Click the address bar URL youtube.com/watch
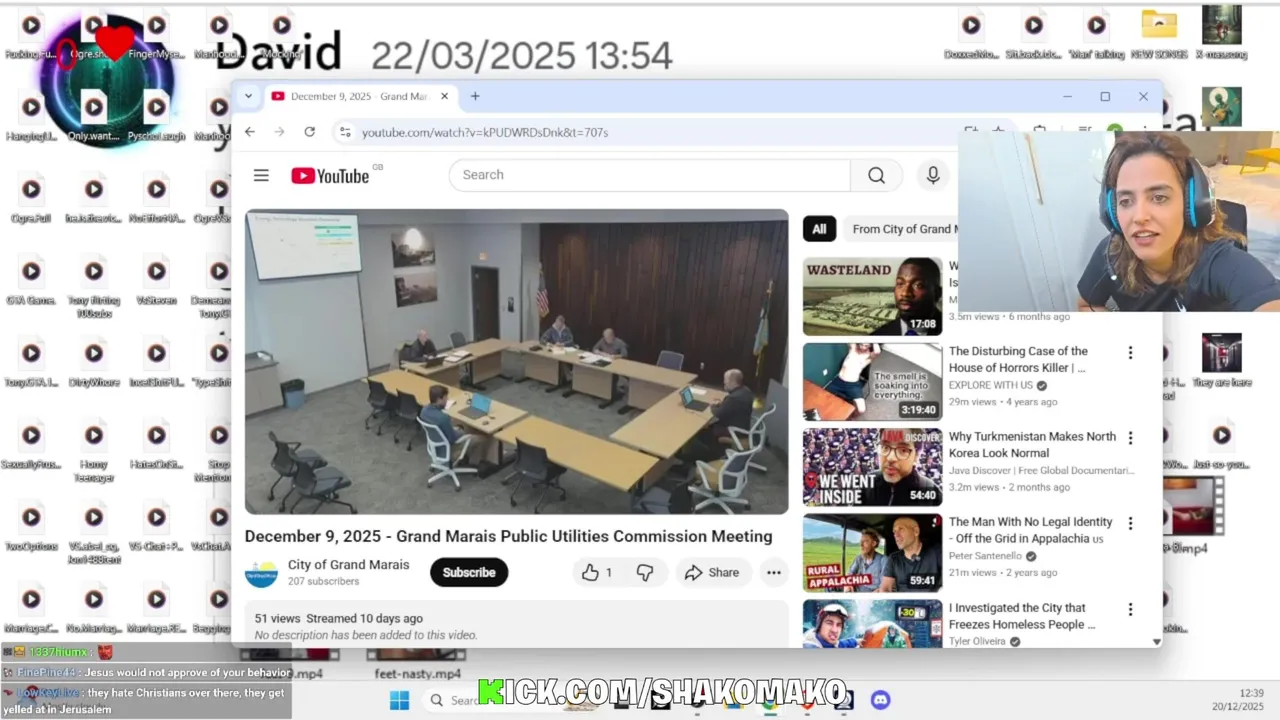Viewport: 1280px width, 720px height. pyautogui.click(x=485, y=132)
